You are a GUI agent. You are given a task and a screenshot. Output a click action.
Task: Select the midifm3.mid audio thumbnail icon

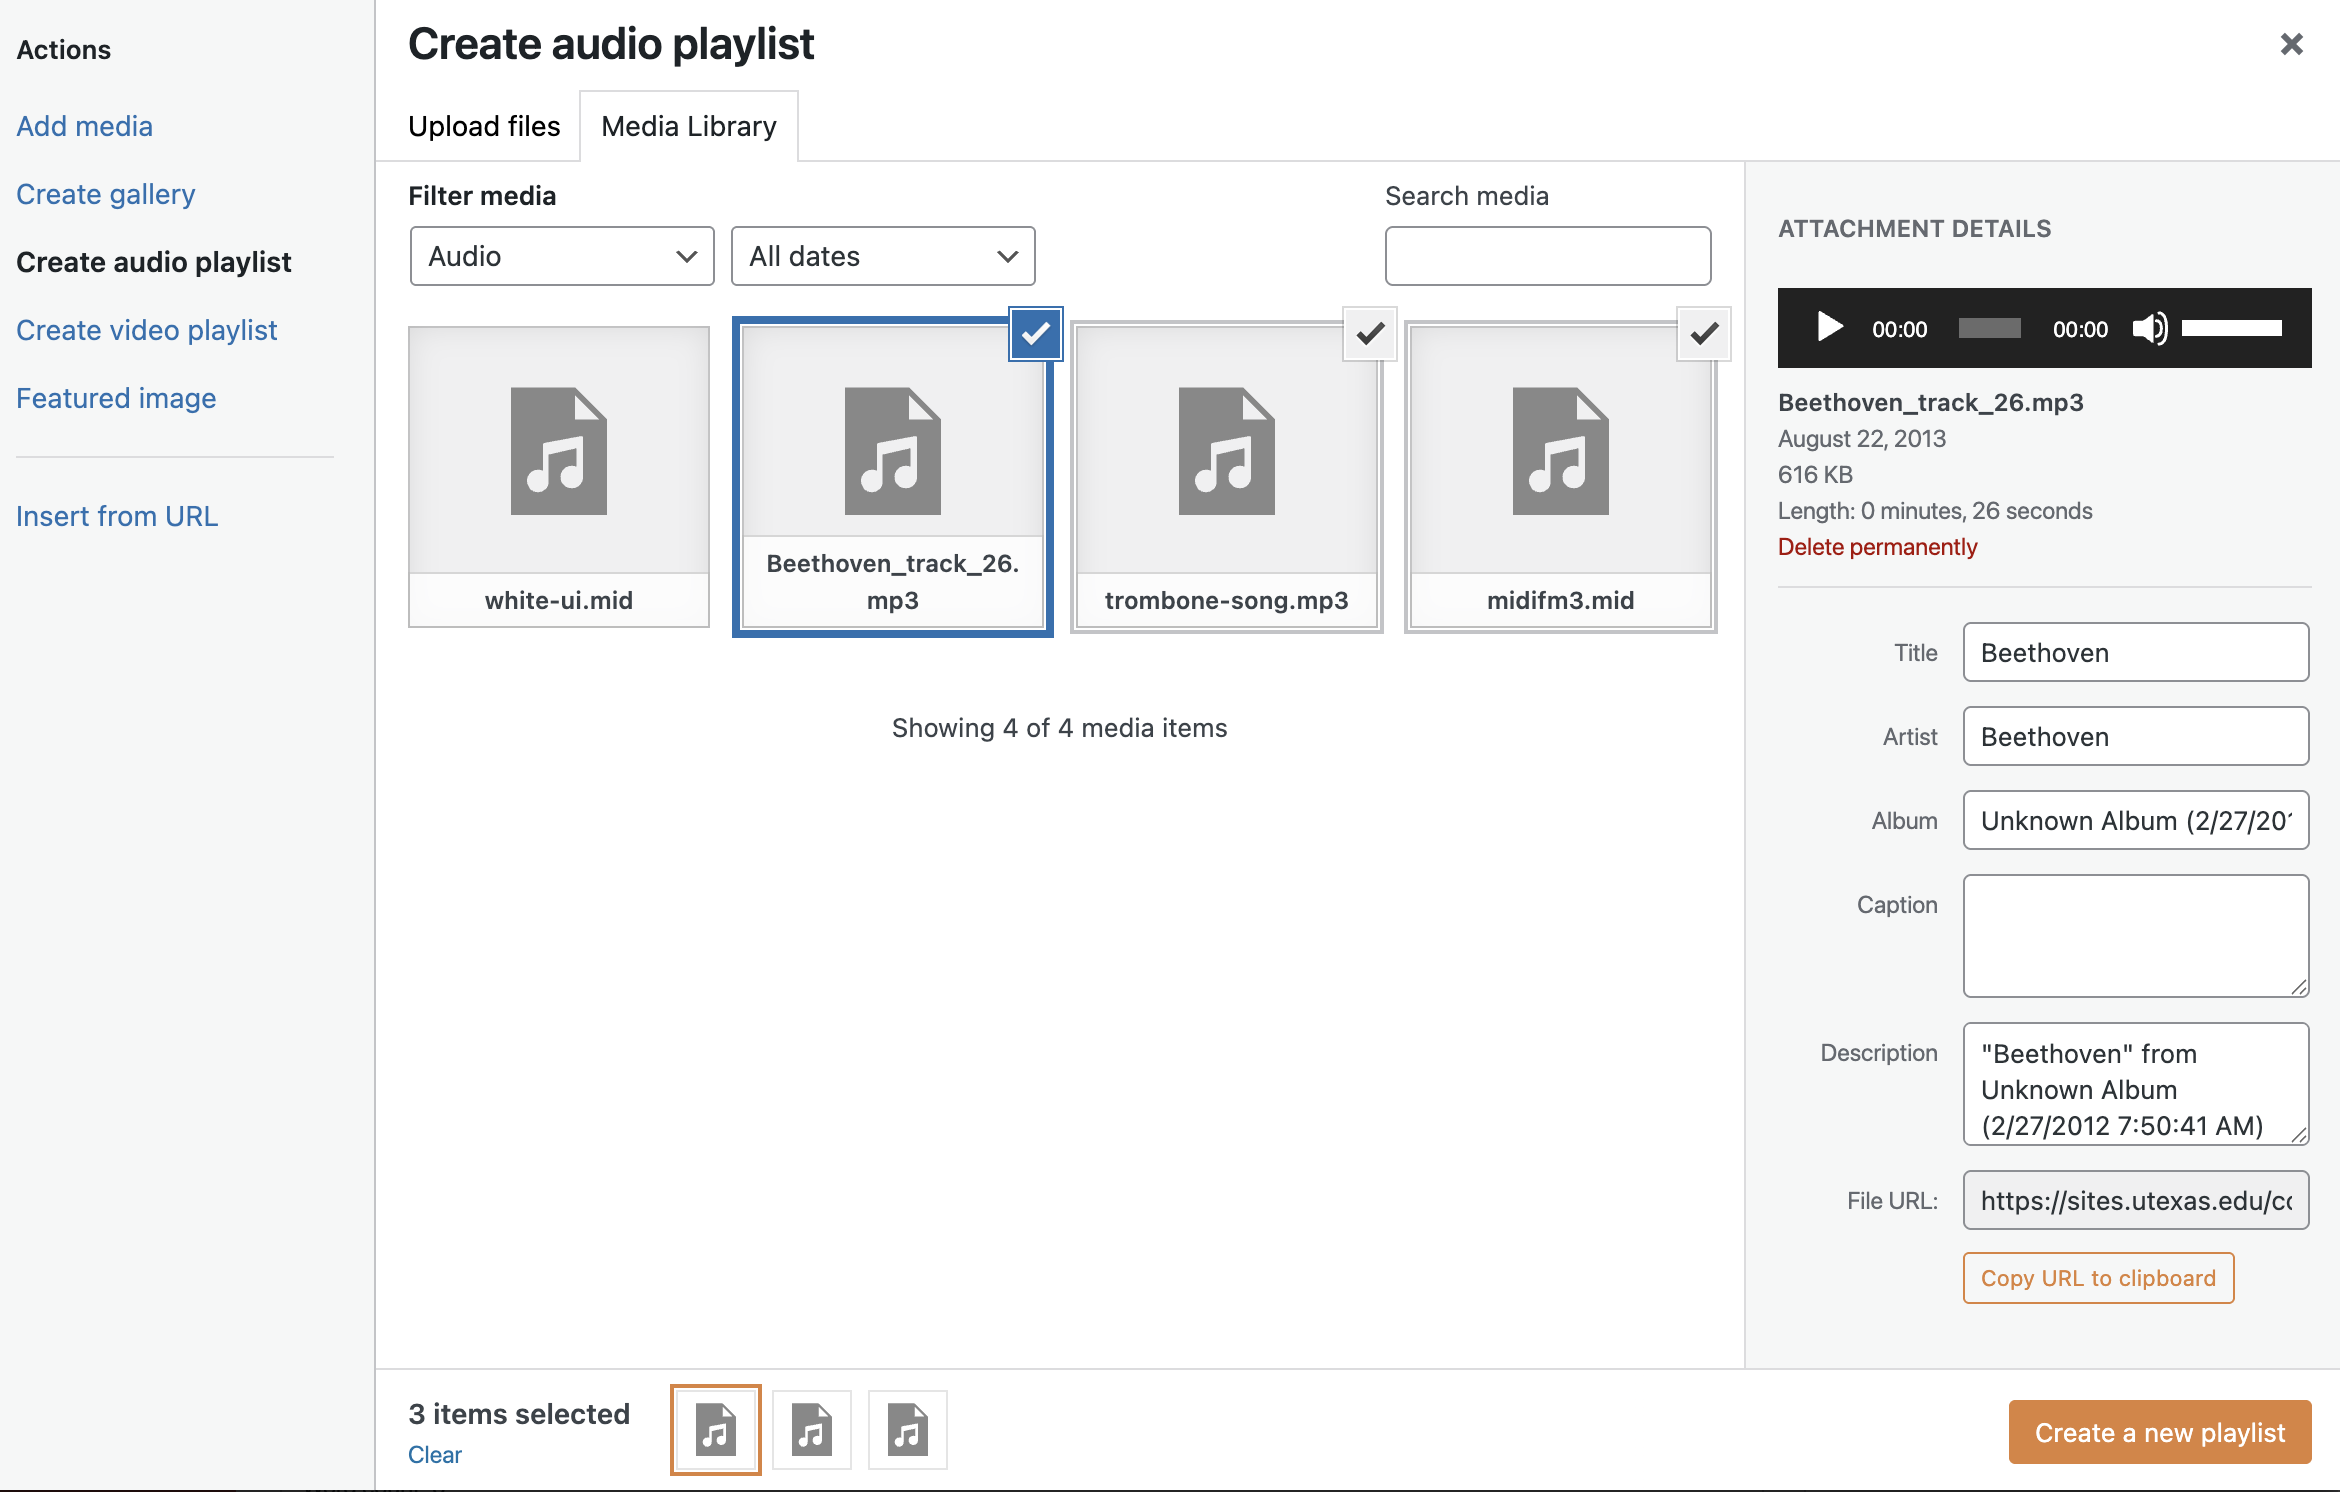(x=1560, y=452)
